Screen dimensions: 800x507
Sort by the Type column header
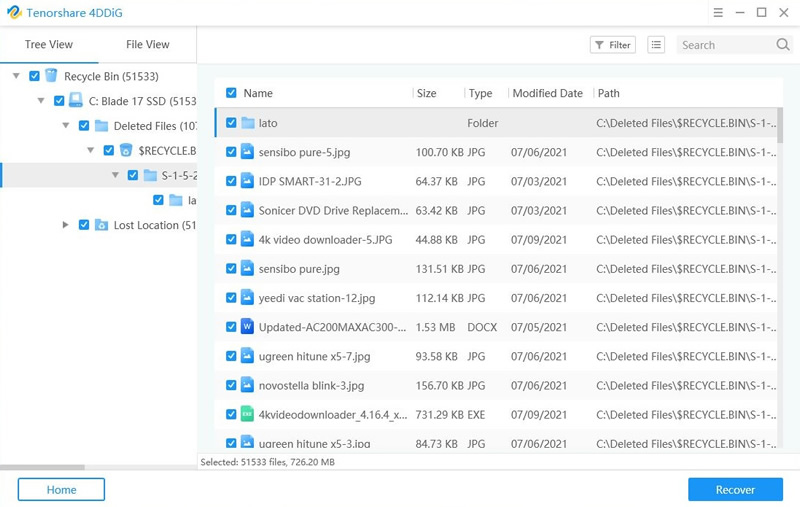(481, 93)
